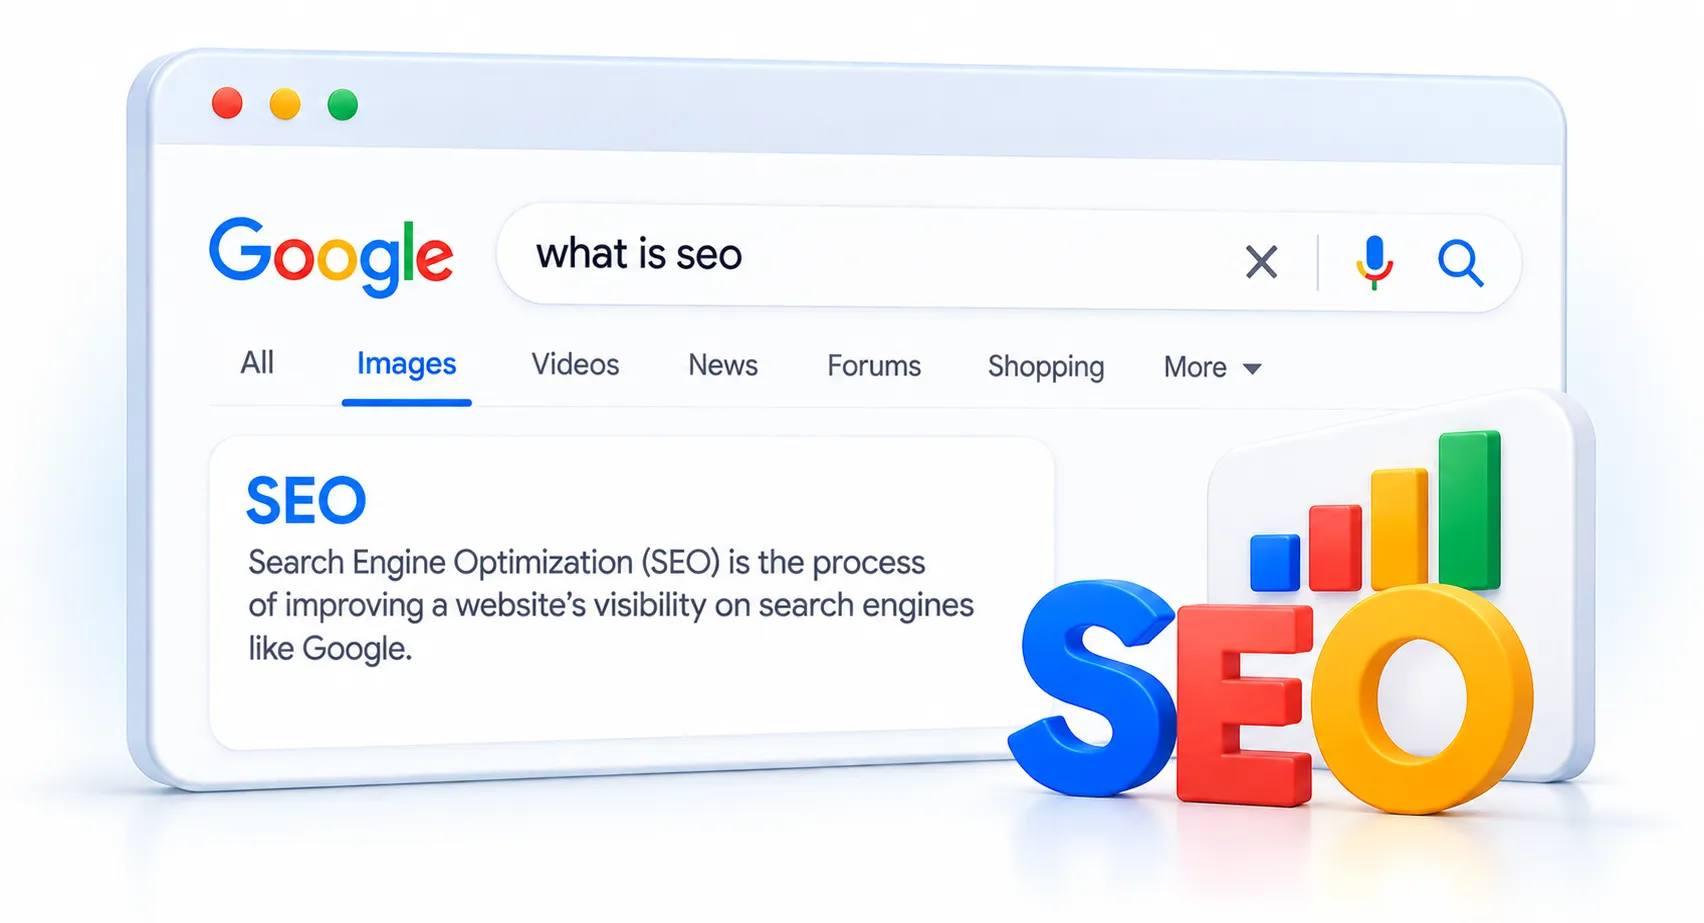Viewport: 1704px width, 923px height.
Task: Start voice search with microphone icon
Action: 1375,262
